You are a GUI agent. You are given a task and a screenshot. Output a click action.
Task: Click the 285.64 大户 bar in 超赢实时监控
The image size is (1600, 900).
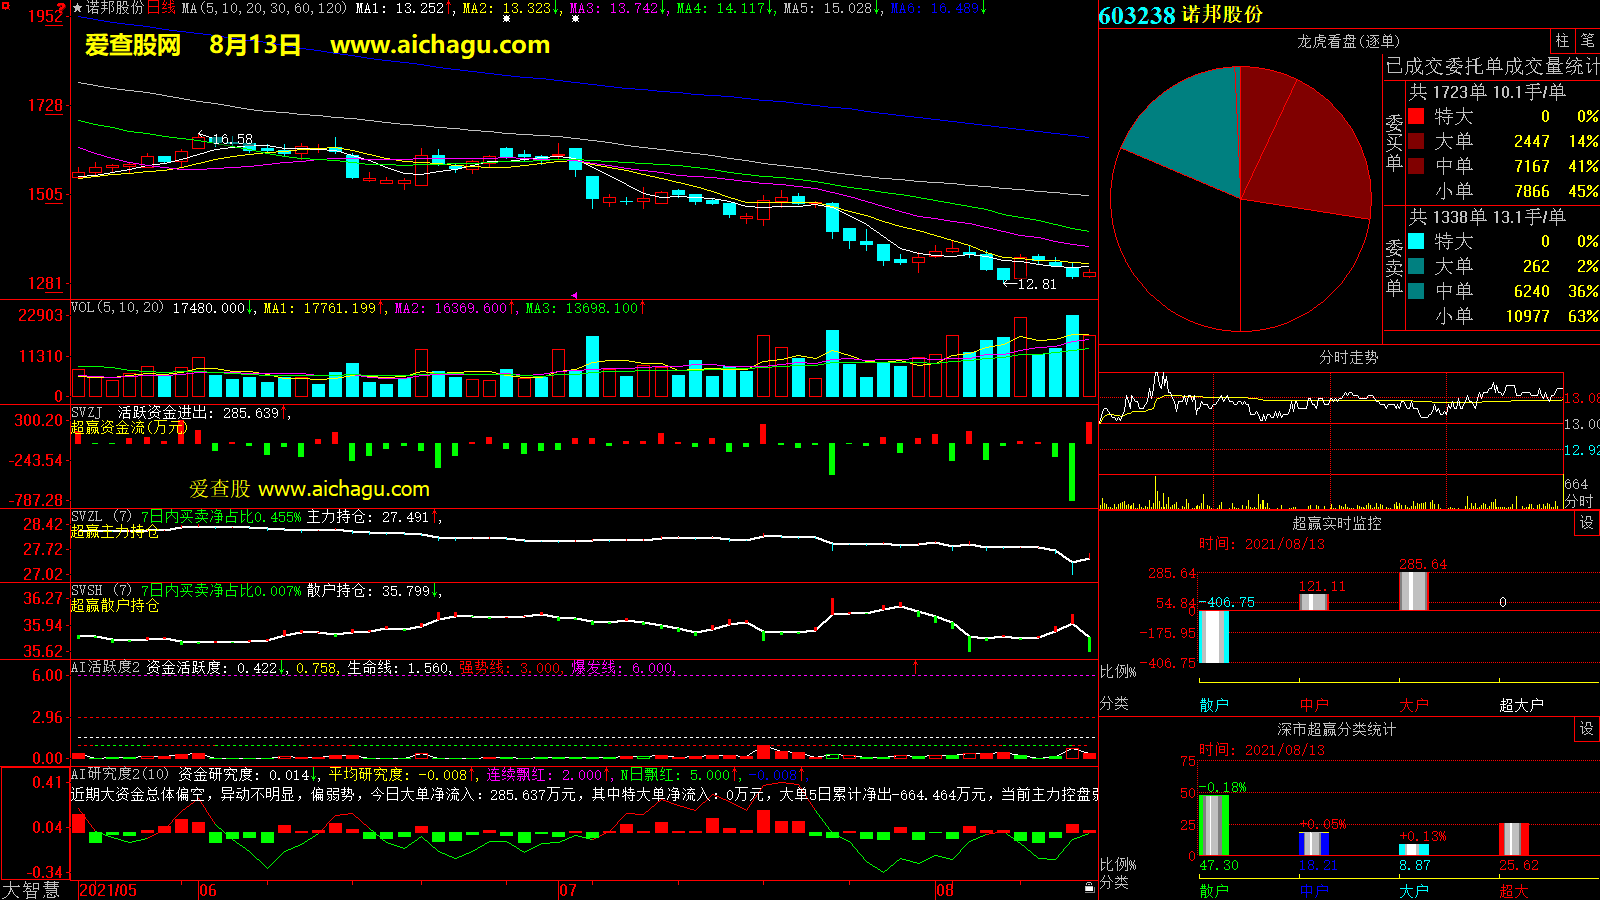click(1413, 591)
